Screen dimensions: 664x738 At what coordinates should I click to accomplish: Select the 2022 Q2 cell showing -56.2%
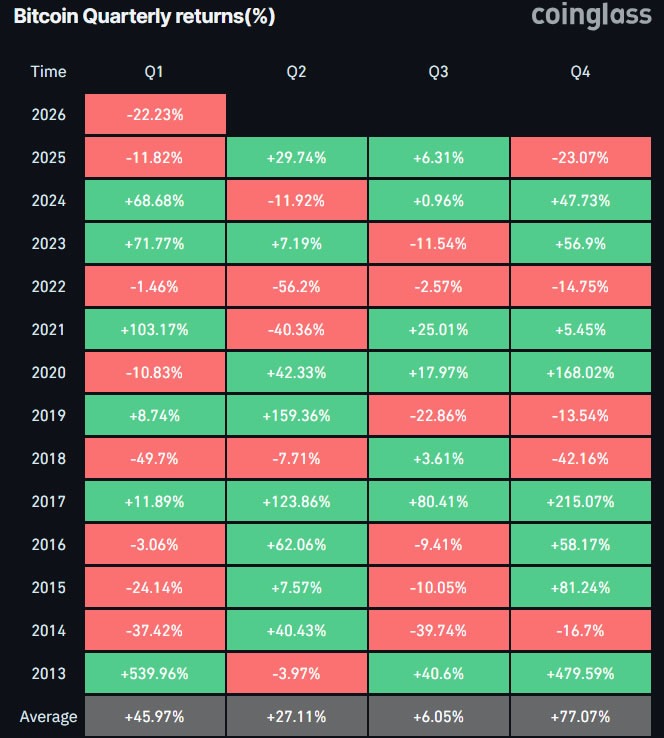(296, 286)
